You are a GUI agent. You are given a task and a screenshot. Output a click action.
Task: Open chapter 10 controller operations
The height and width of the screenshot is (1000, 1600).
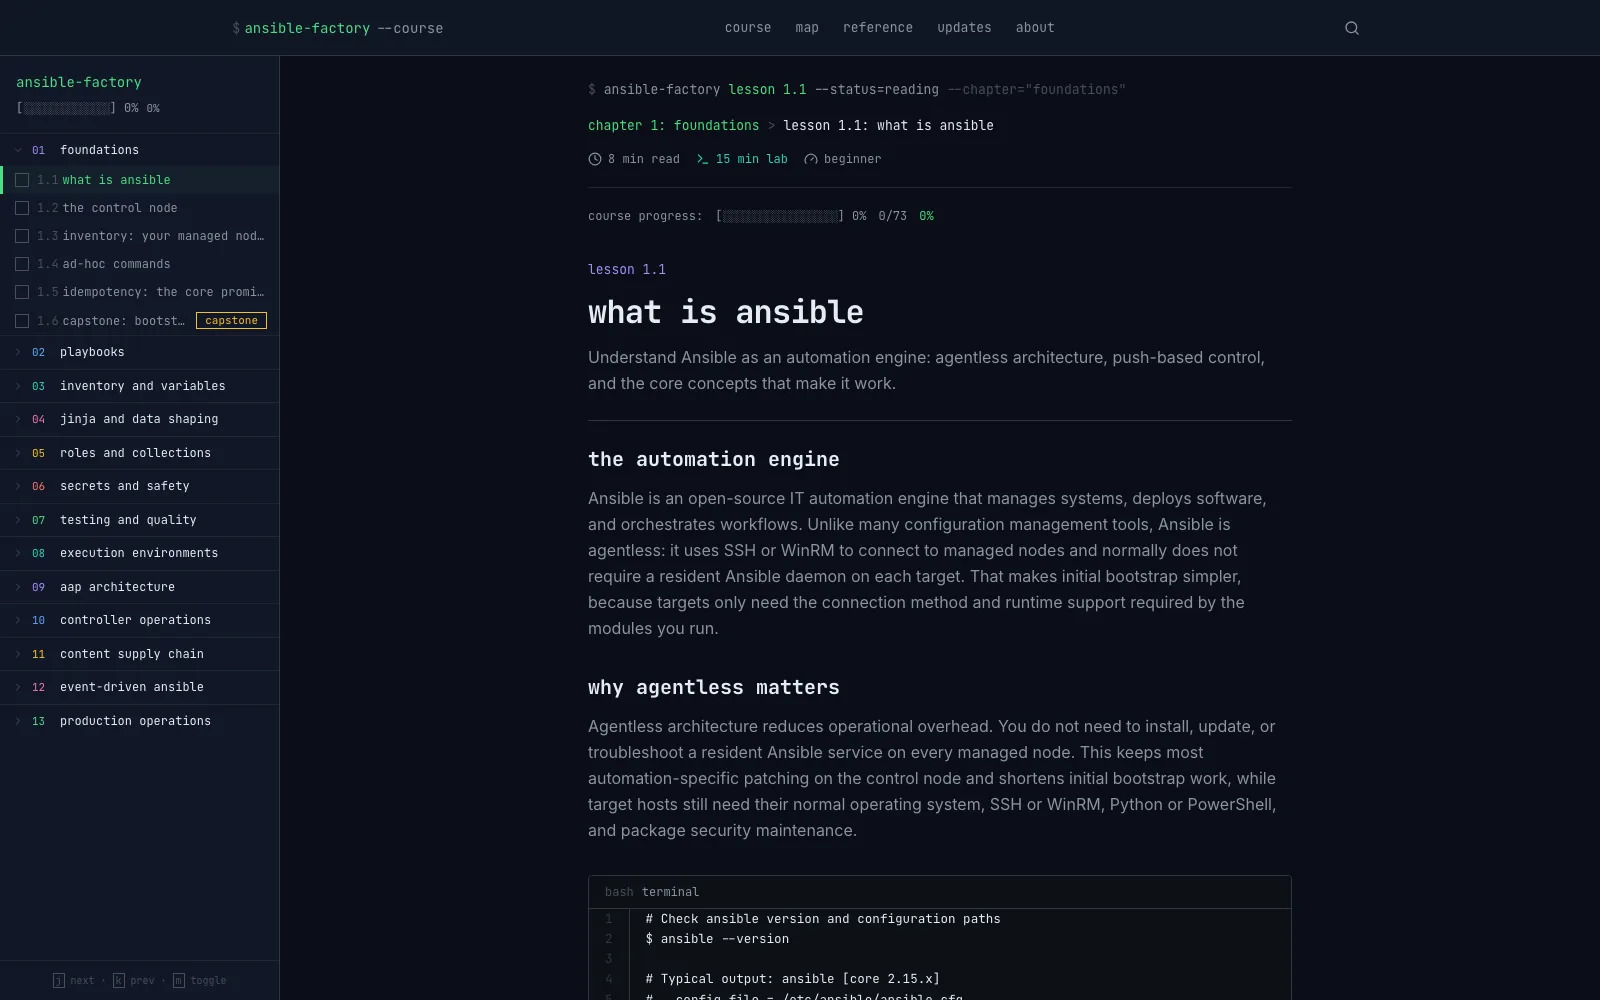pyautogui.click(x=140, y=620)
